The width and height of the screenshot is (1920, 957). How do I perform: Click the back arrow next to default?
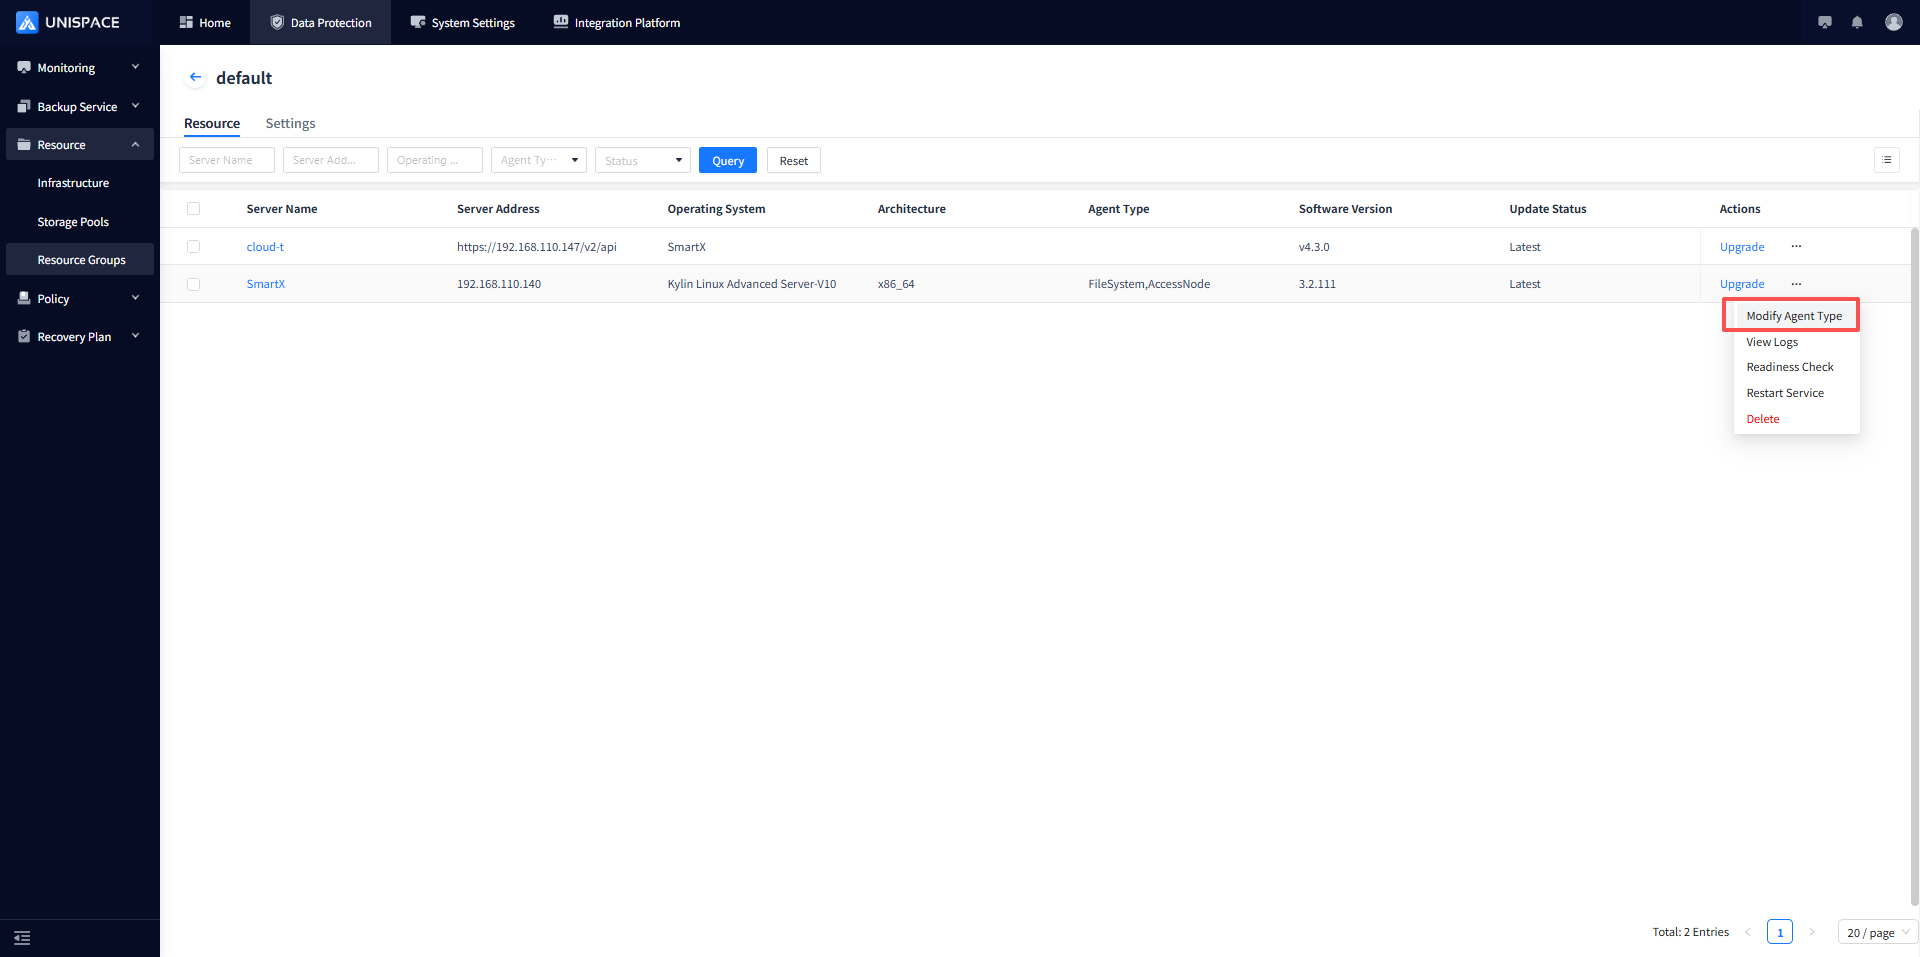(195, 77)
